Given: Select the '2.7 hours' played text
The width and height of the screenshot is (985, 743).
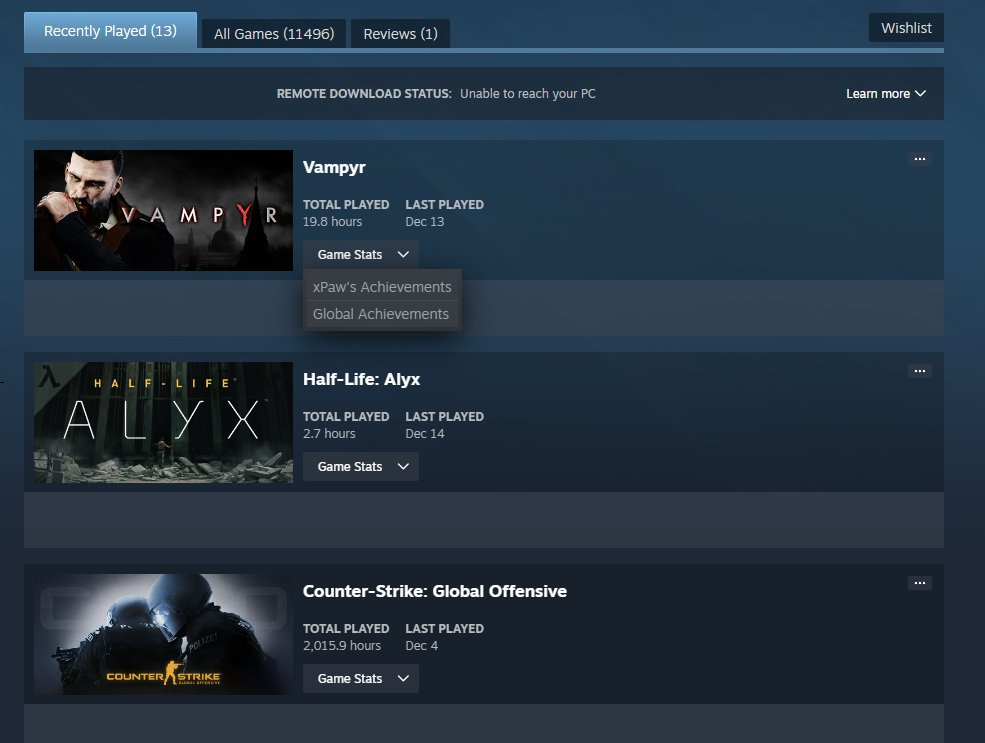Looking at the screenshot, I should [329, 434].
